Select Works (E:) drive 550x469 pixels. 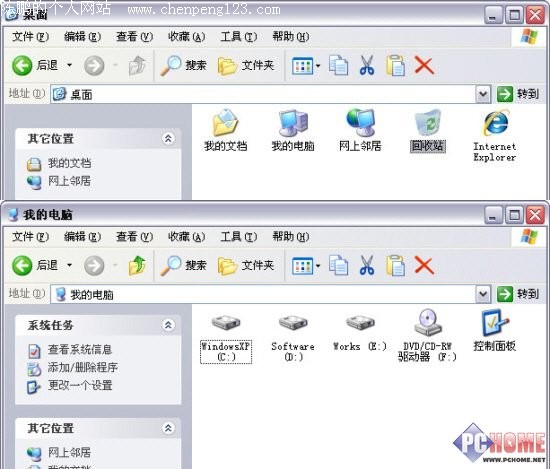(360, 333)
